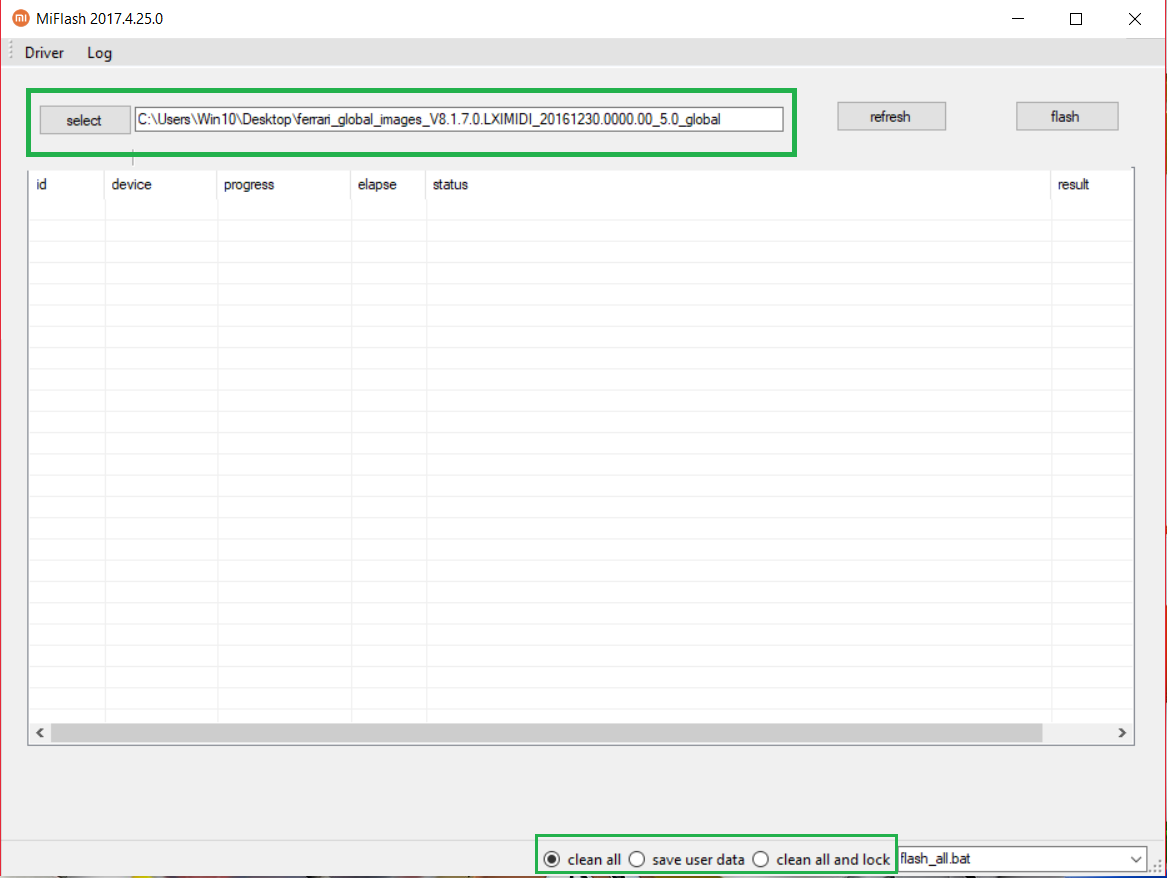The height and width of the screenshot is (878, 1167).
Task: Select the save user data option
Action: [686, 859]
